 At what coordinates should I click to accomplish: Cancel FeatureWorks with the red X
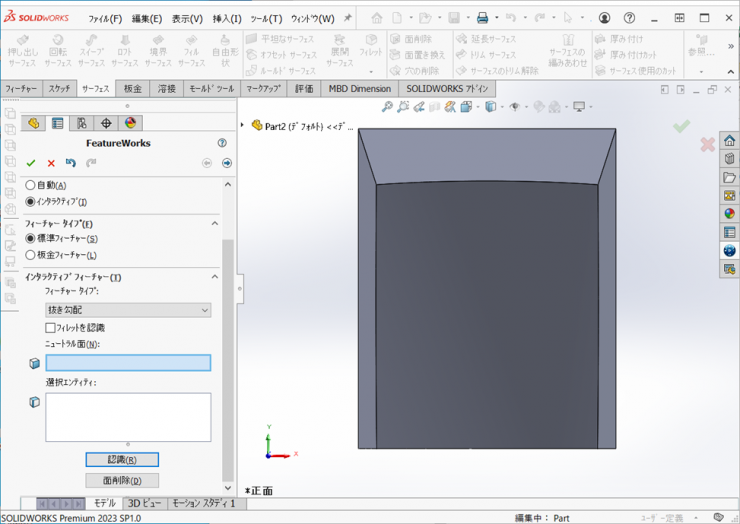tap(51, 163)
